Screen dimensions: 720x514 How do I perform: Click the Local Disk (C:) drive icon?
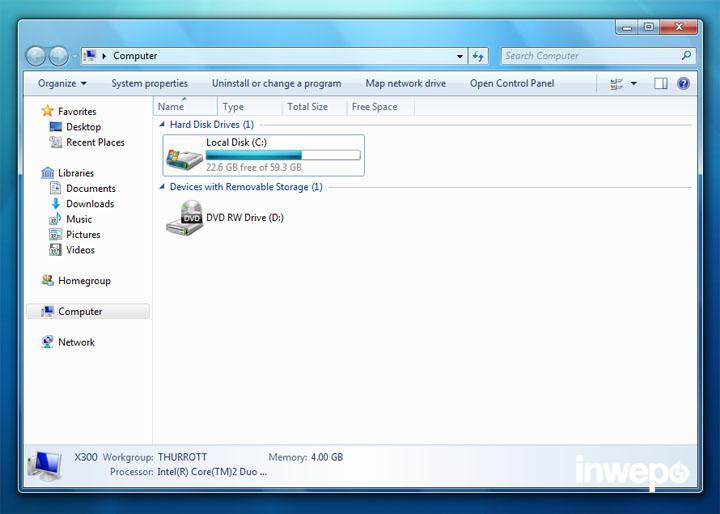click(x=184, y=159)
